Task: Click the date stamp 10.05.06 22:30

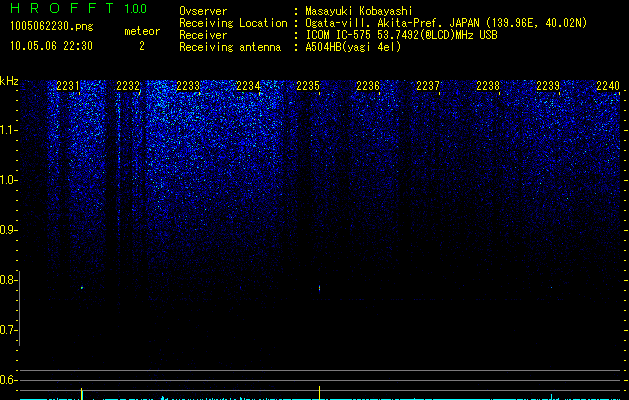Action: tap(51, 46)
